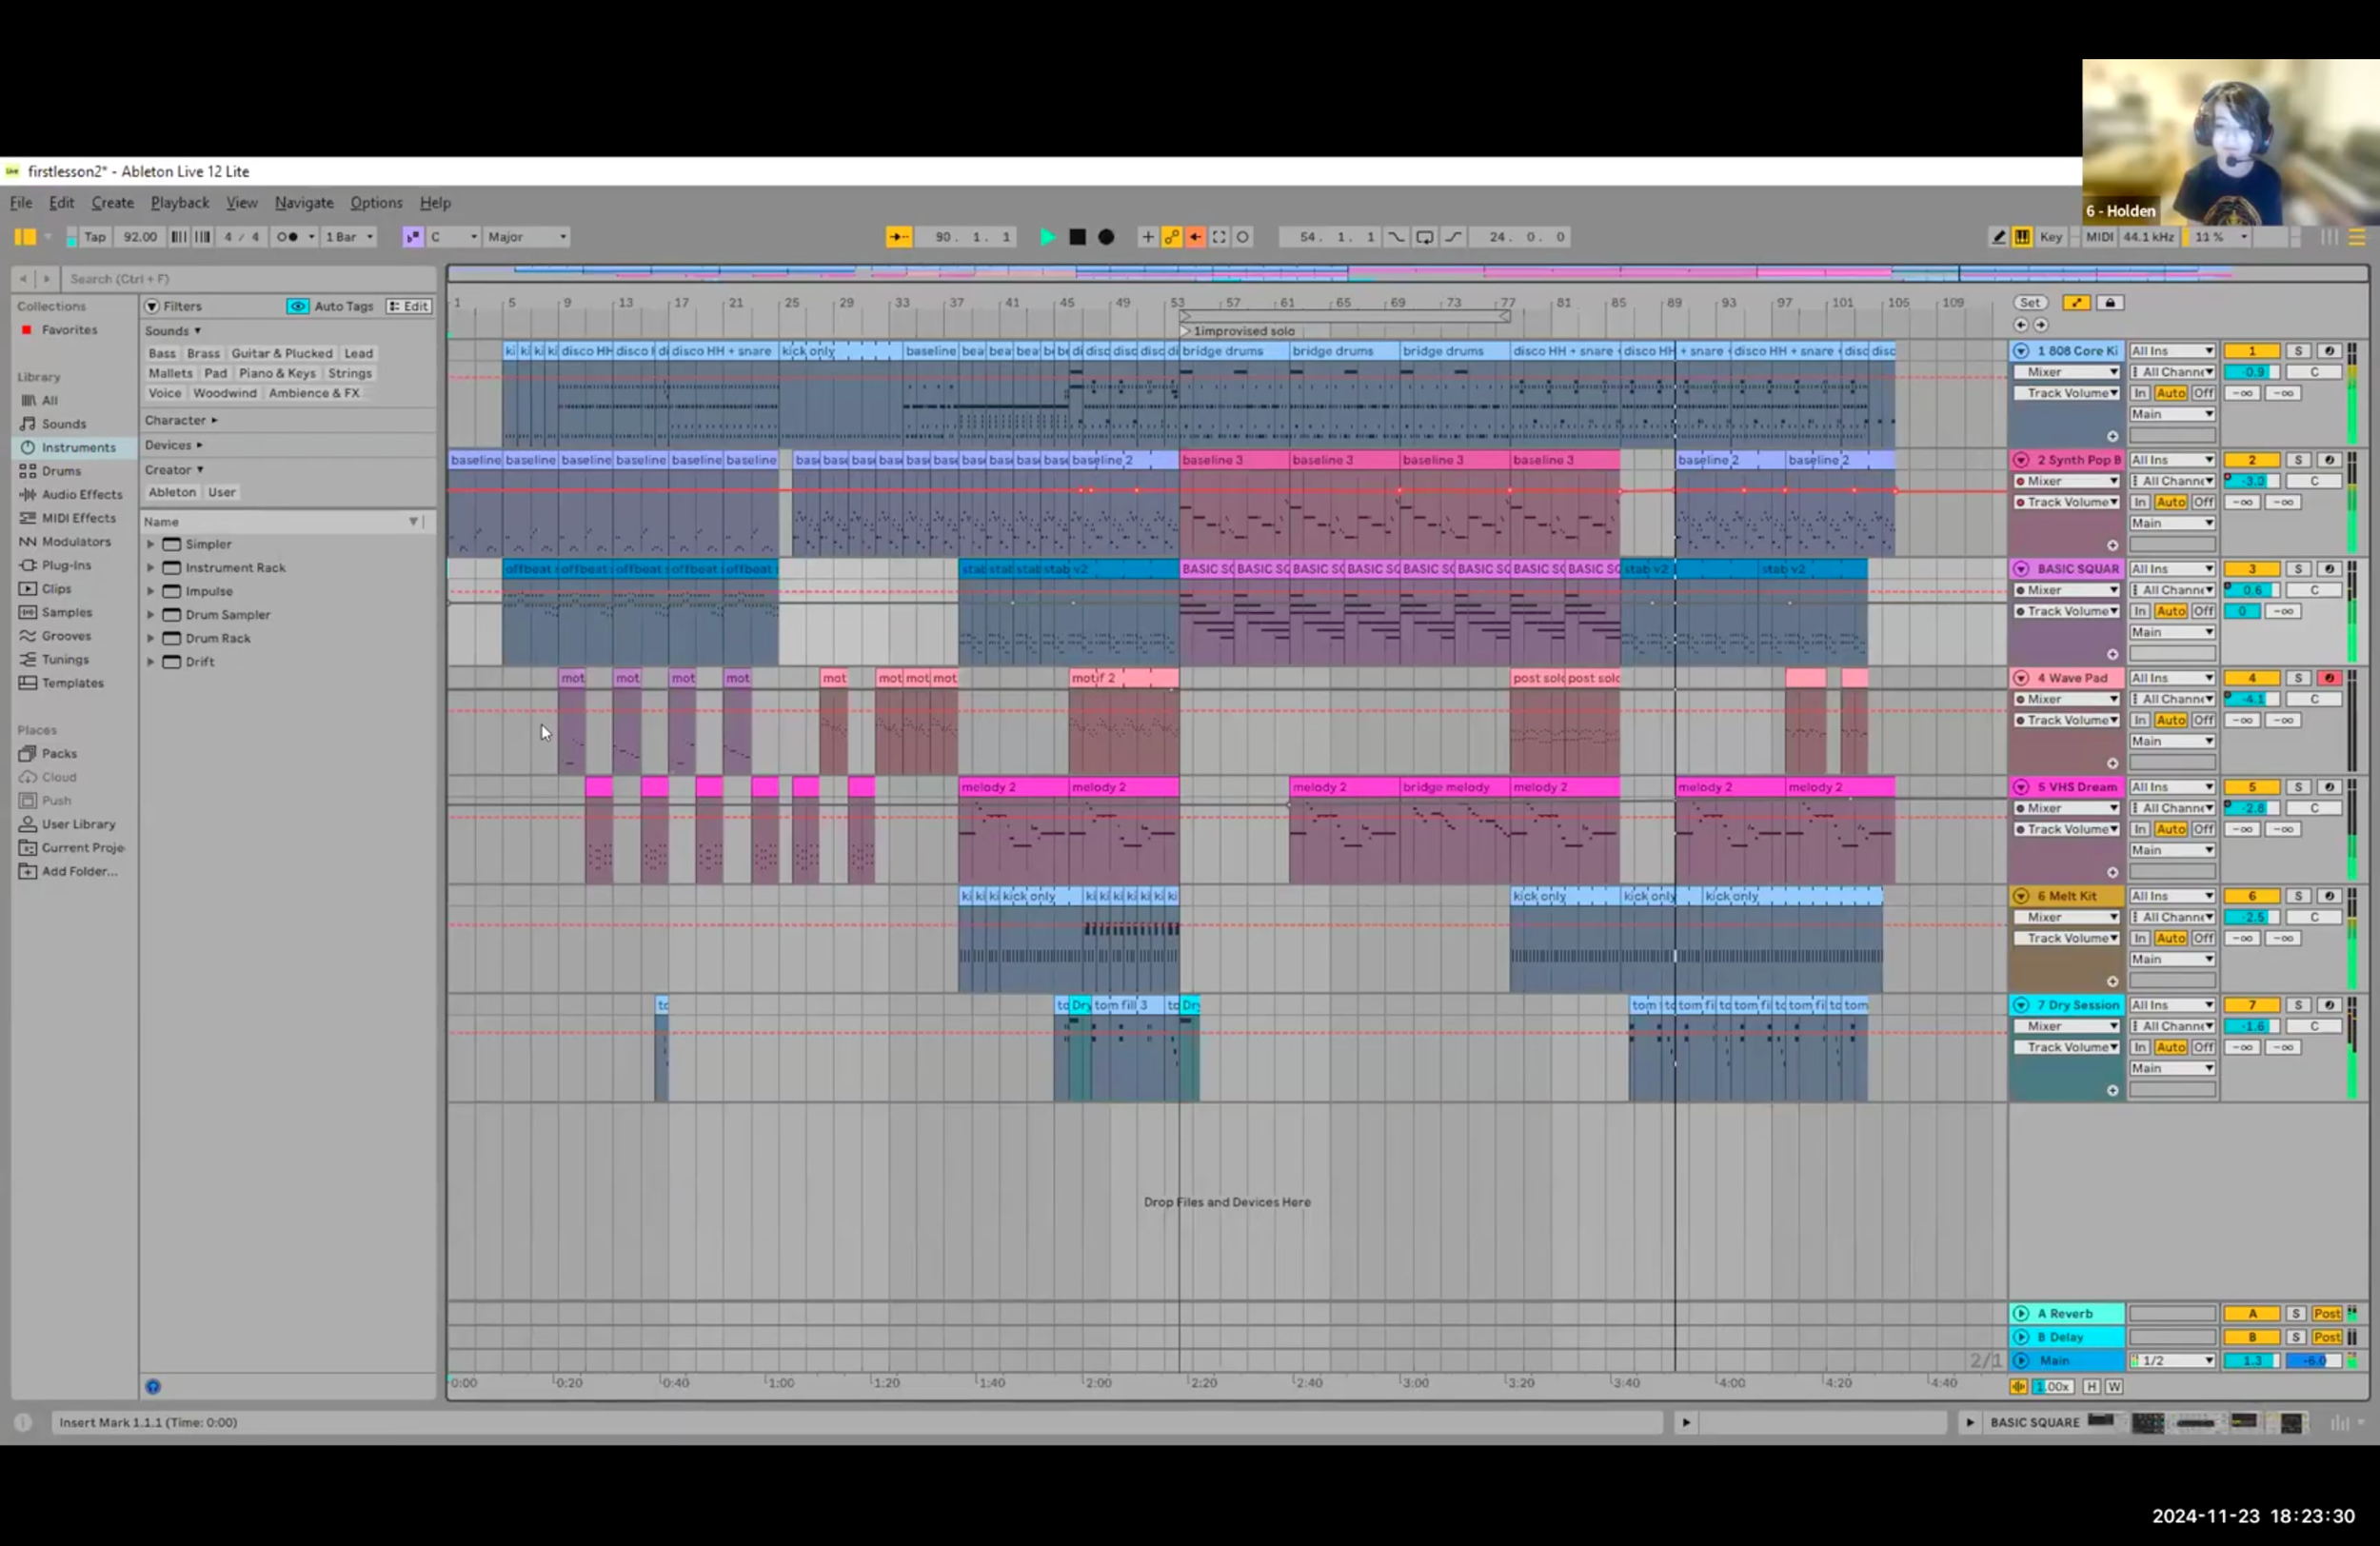Screen dimensions: 2380x1546
Task: Toggle Draw Mode pencil icon
Action: pyautogui.click(x=1998, y=237)
